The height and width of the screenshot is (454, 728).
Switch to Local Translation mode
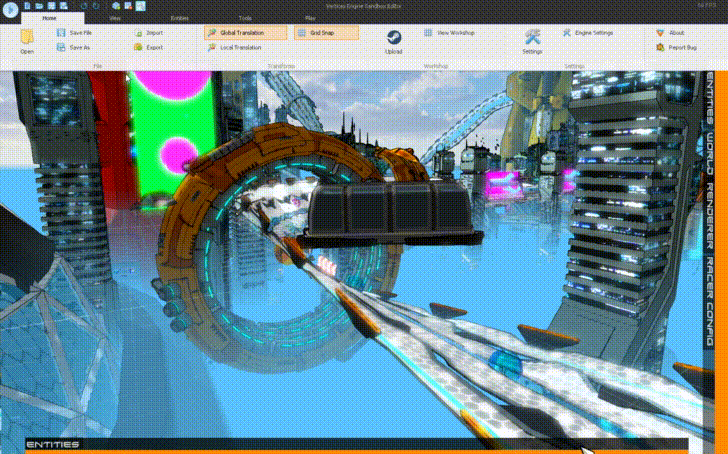click(x=236, y=47)
